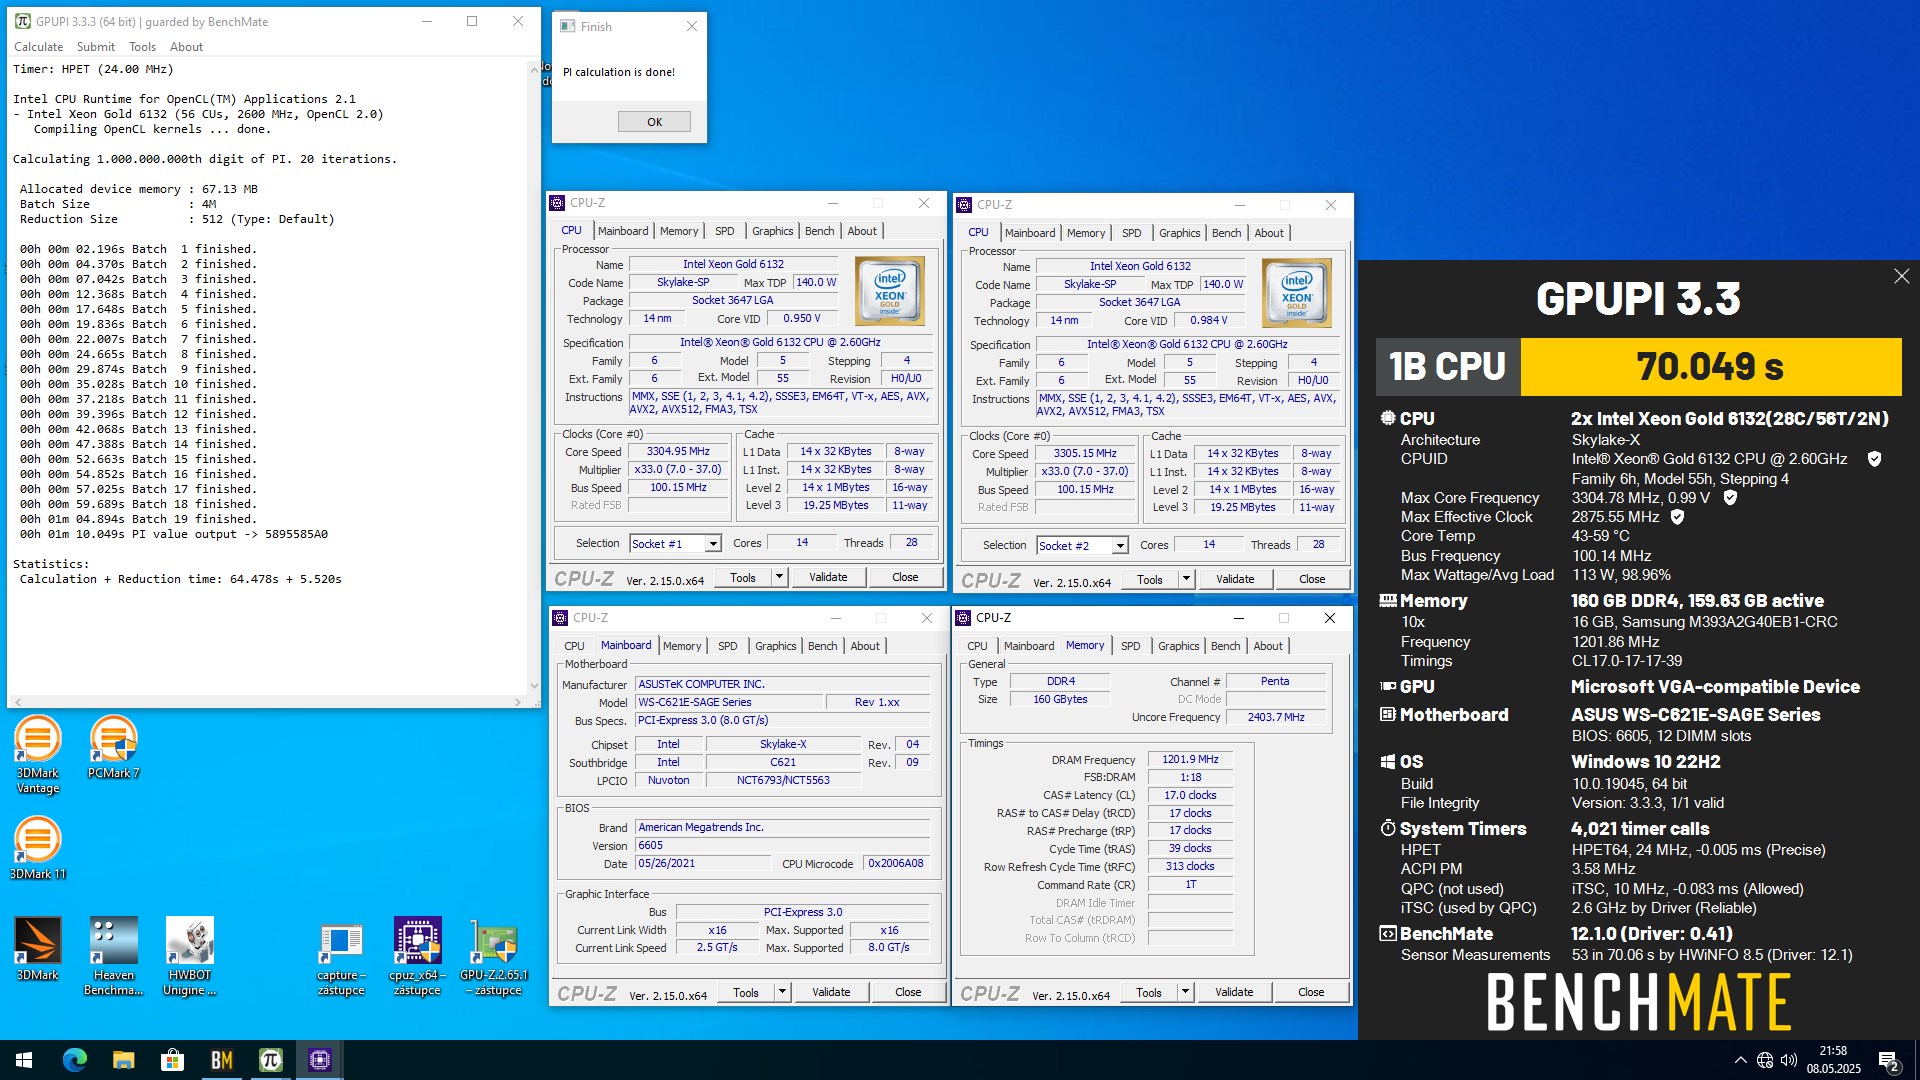The width and height of the screenshot is (1920, 1080).
Task: Open the 3DMark 11 desktop shortcut
Action: point(38,848)
